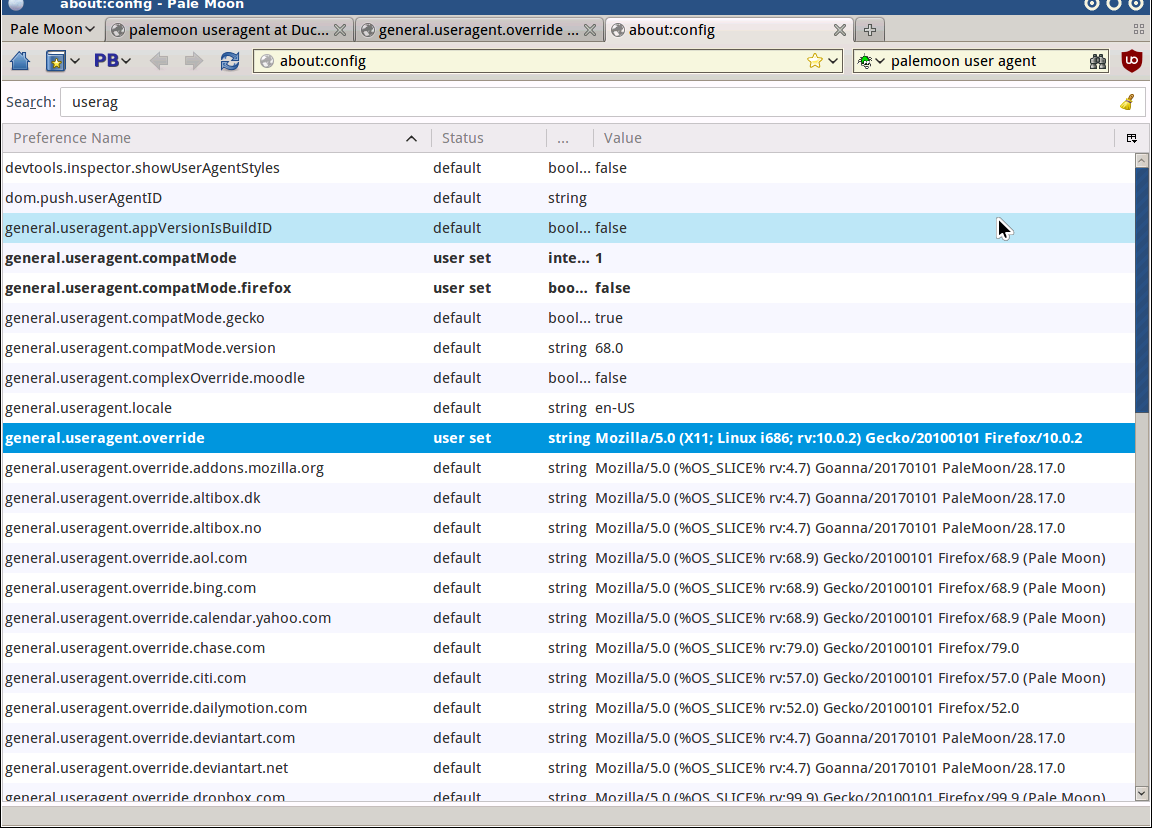1152x828 pixels.
Task: Open the search engine selector dropdown
Action: click(871, 61)
